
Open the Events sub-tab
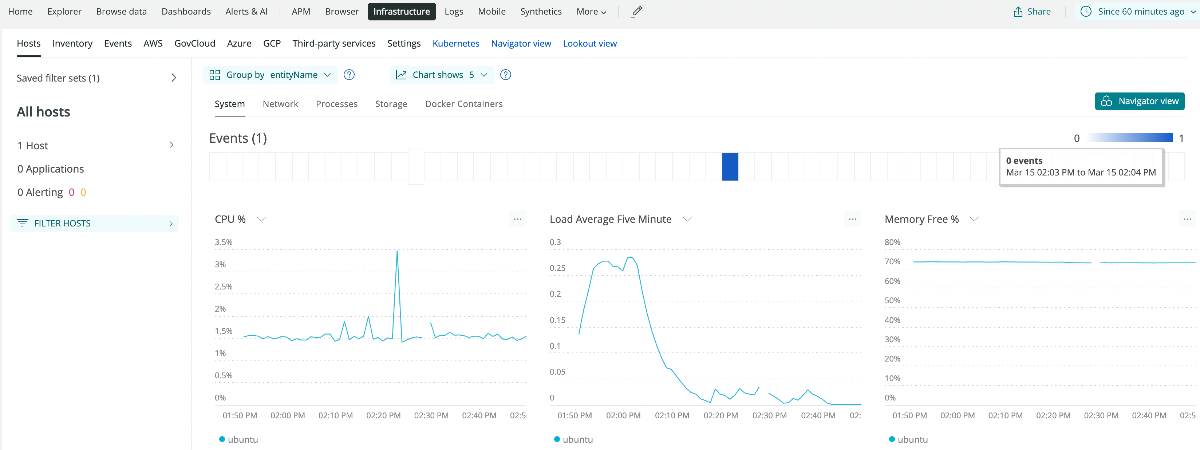click(118, 44)
